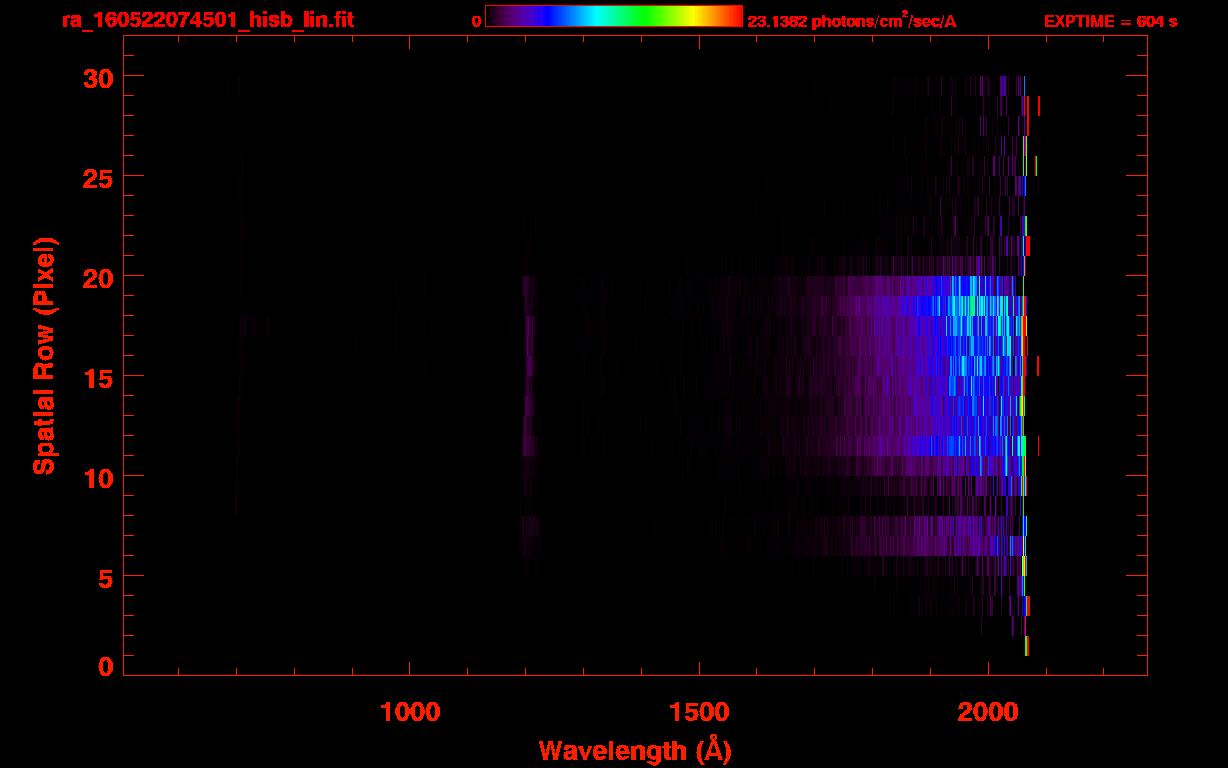Click the 23.1362 photons/cm²/sec/A label
Image resolution: width=1228 pixels, height=768 pixels.
(x=852, y=21)
